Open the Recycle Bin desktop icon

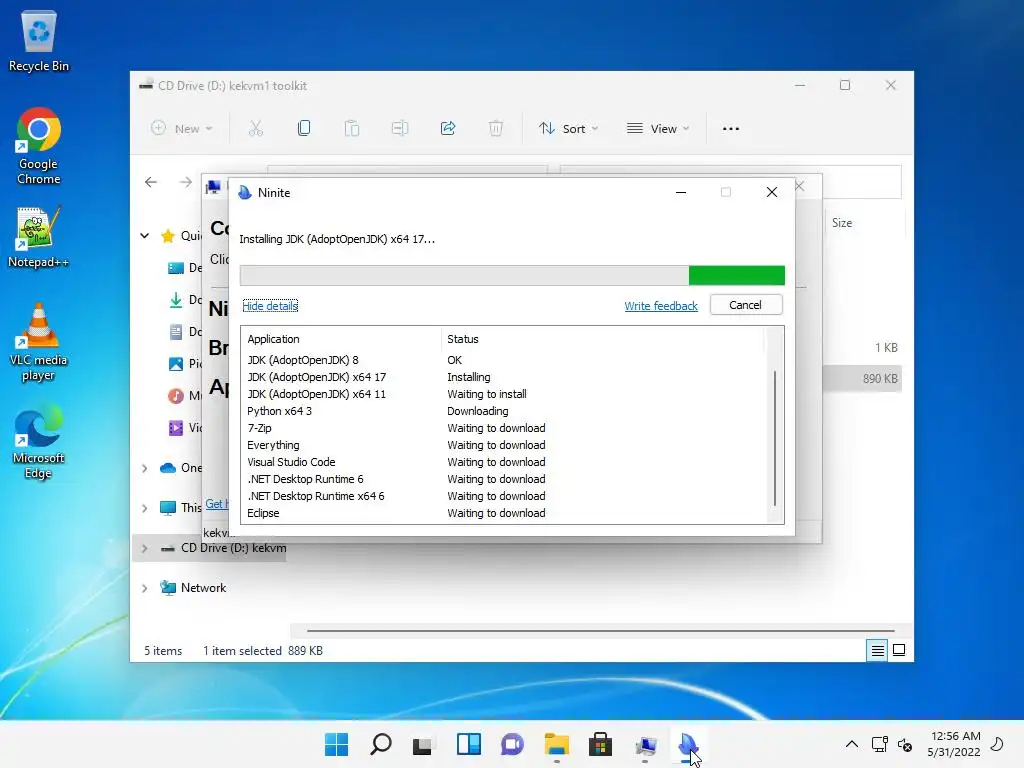pos(39,41)
